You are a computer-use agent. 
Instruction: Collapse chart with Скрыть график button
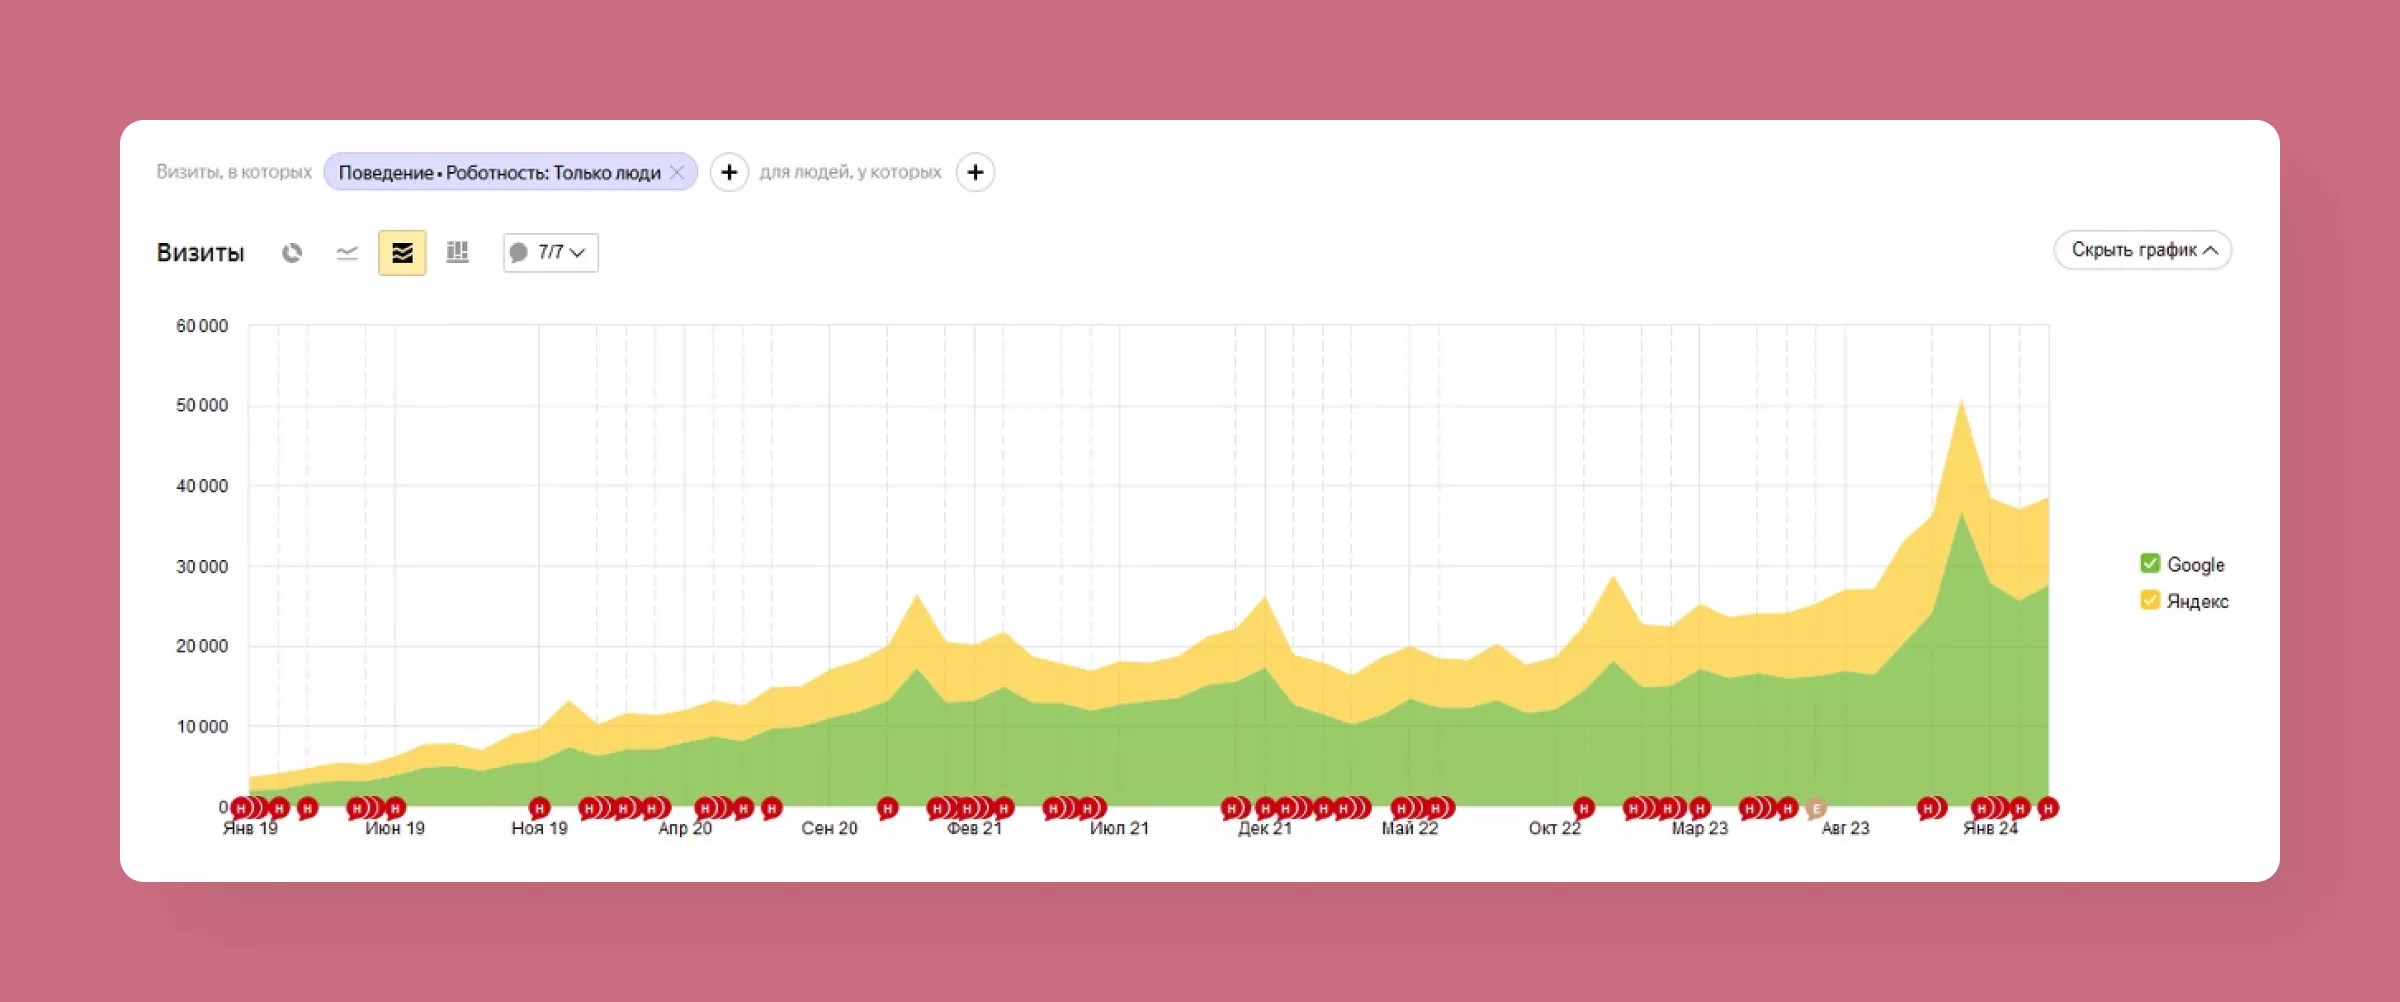pyautogui.click(x=2142, y=250)
